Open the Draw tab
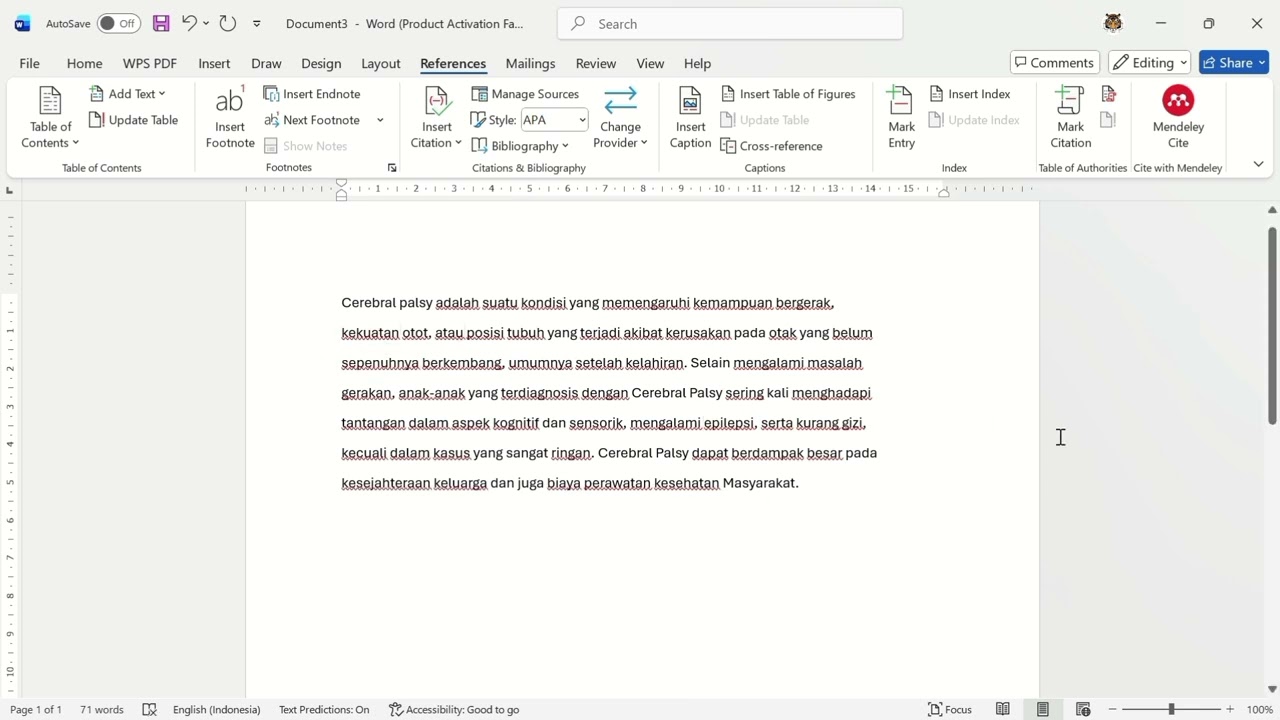Screen dimensions: 1280x720 [266, 63]
